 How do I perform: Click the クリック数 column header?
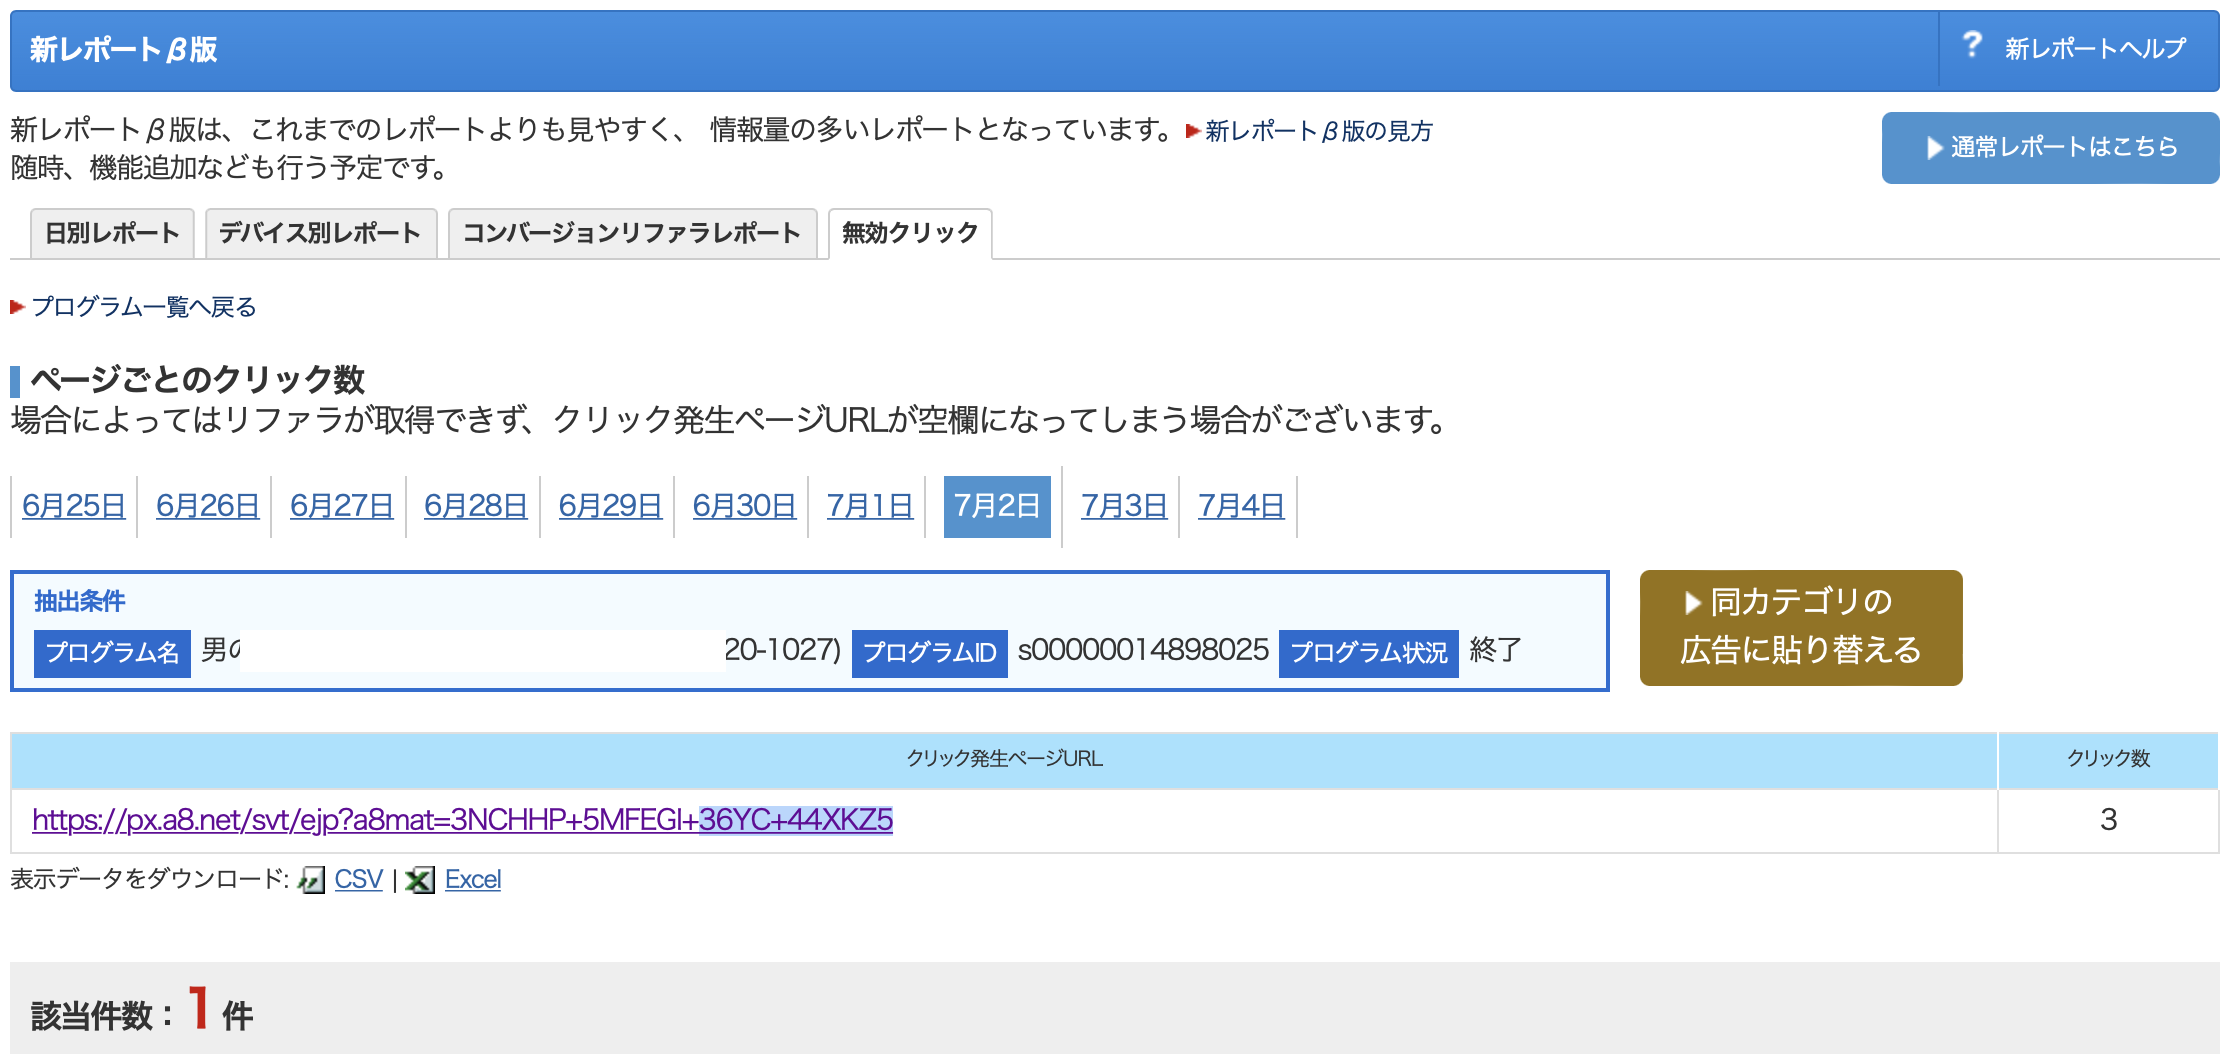pyautogui.click(x=2108, y=759)
